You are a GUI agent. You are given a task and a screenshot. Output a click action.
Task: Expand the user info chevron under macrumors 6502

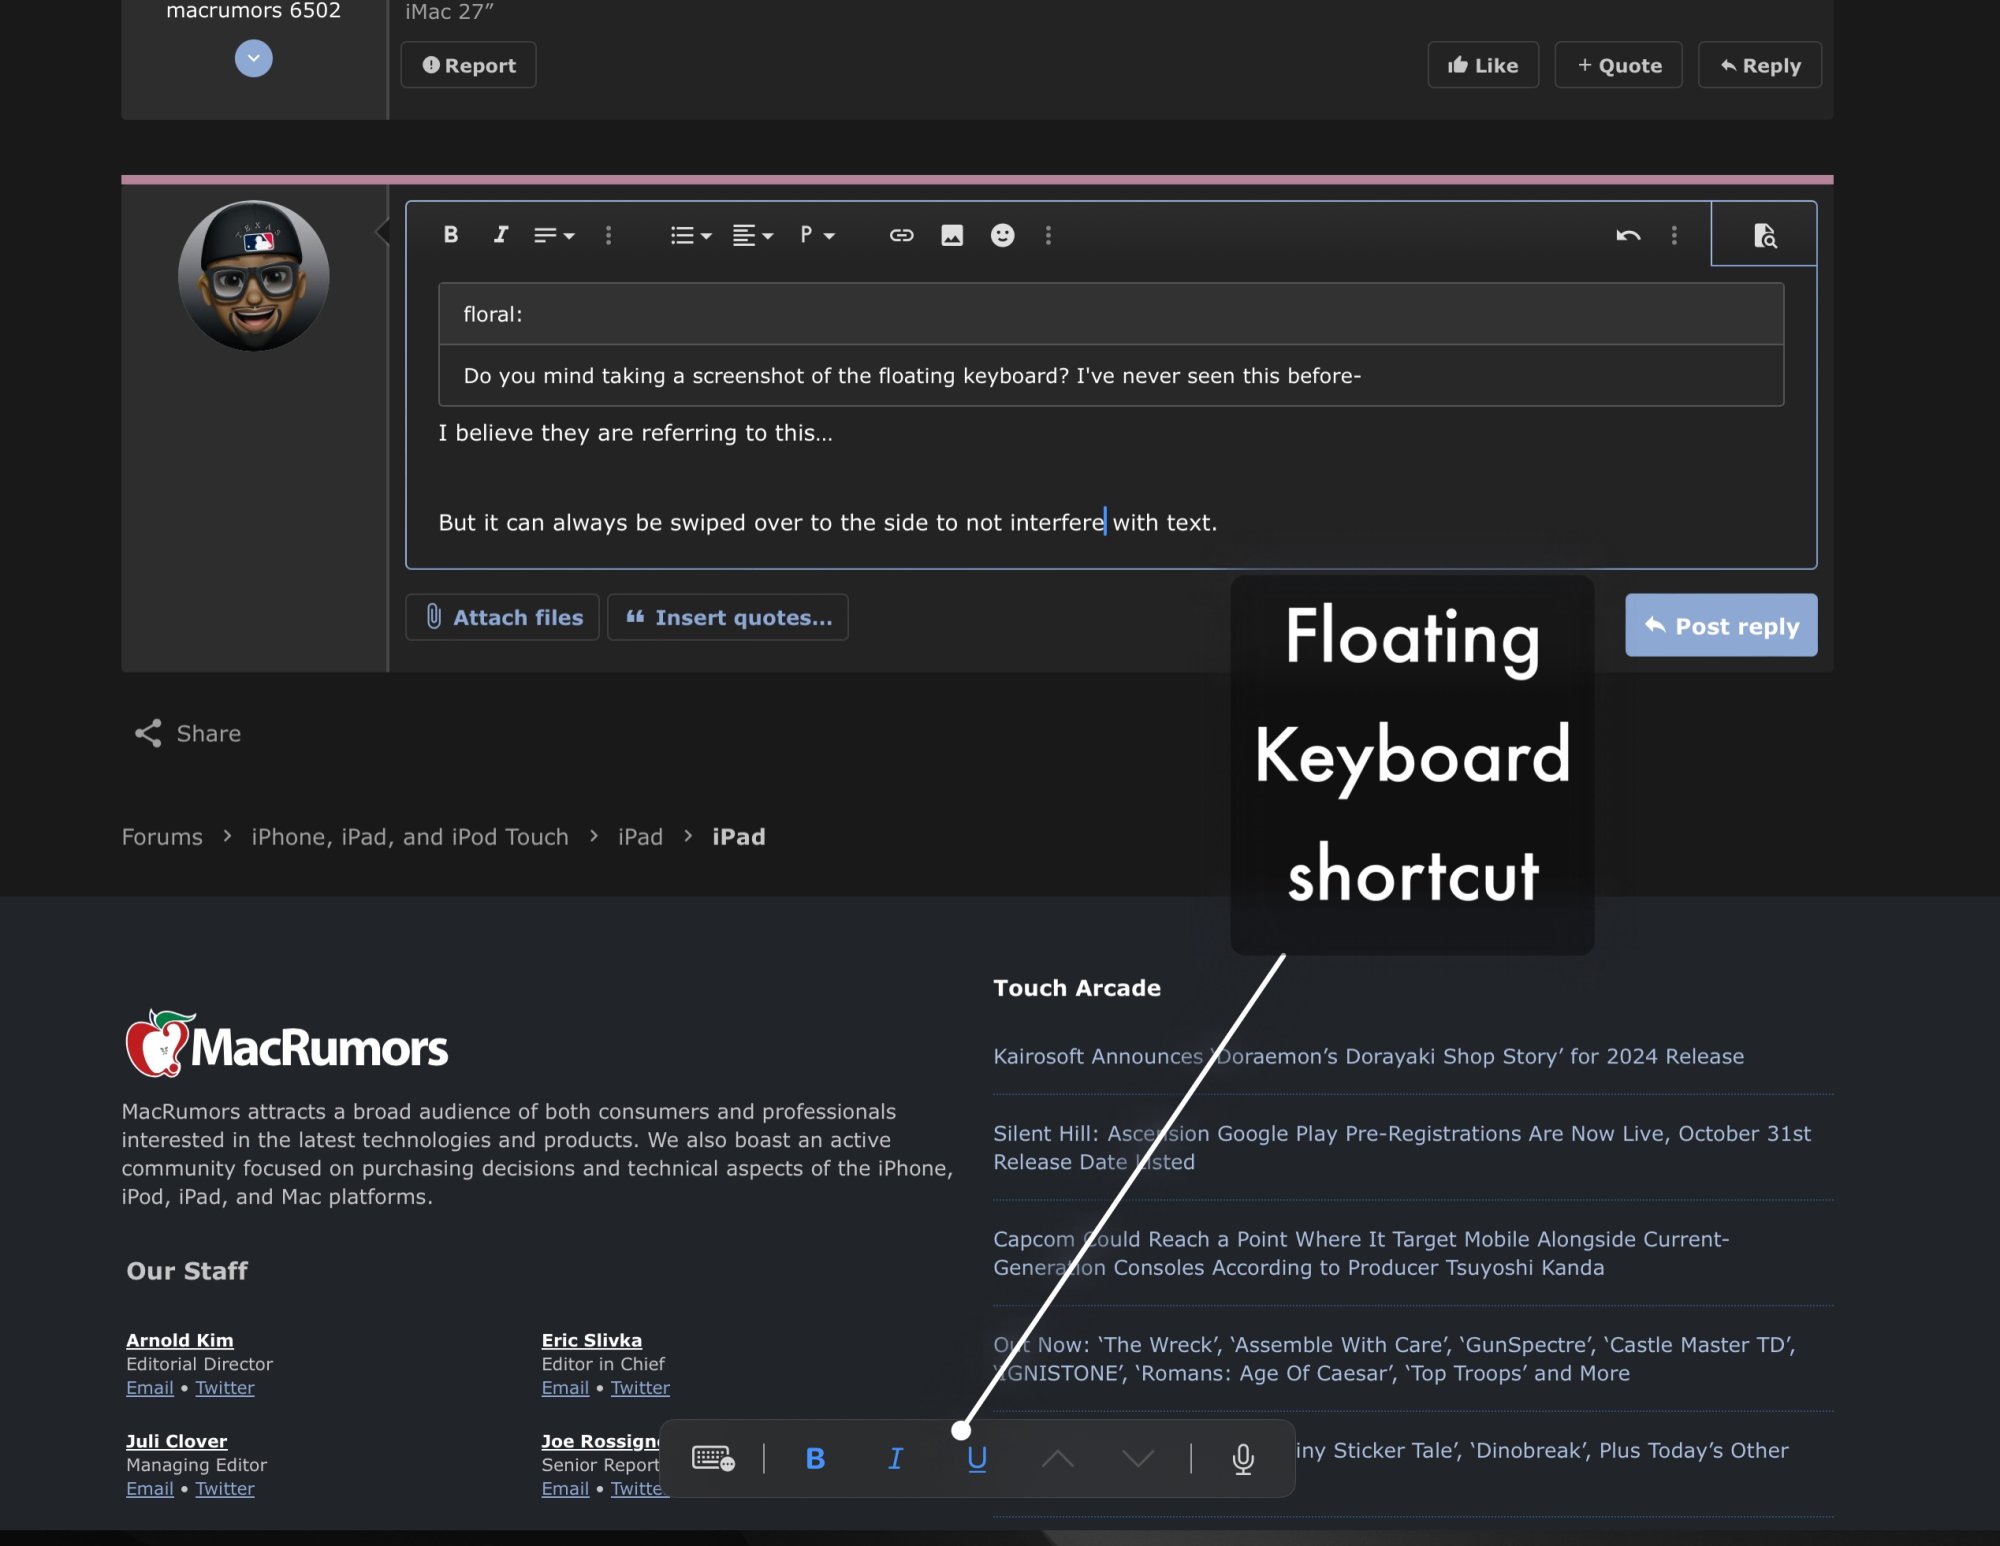pyautogui.click(x=254, y=58)
